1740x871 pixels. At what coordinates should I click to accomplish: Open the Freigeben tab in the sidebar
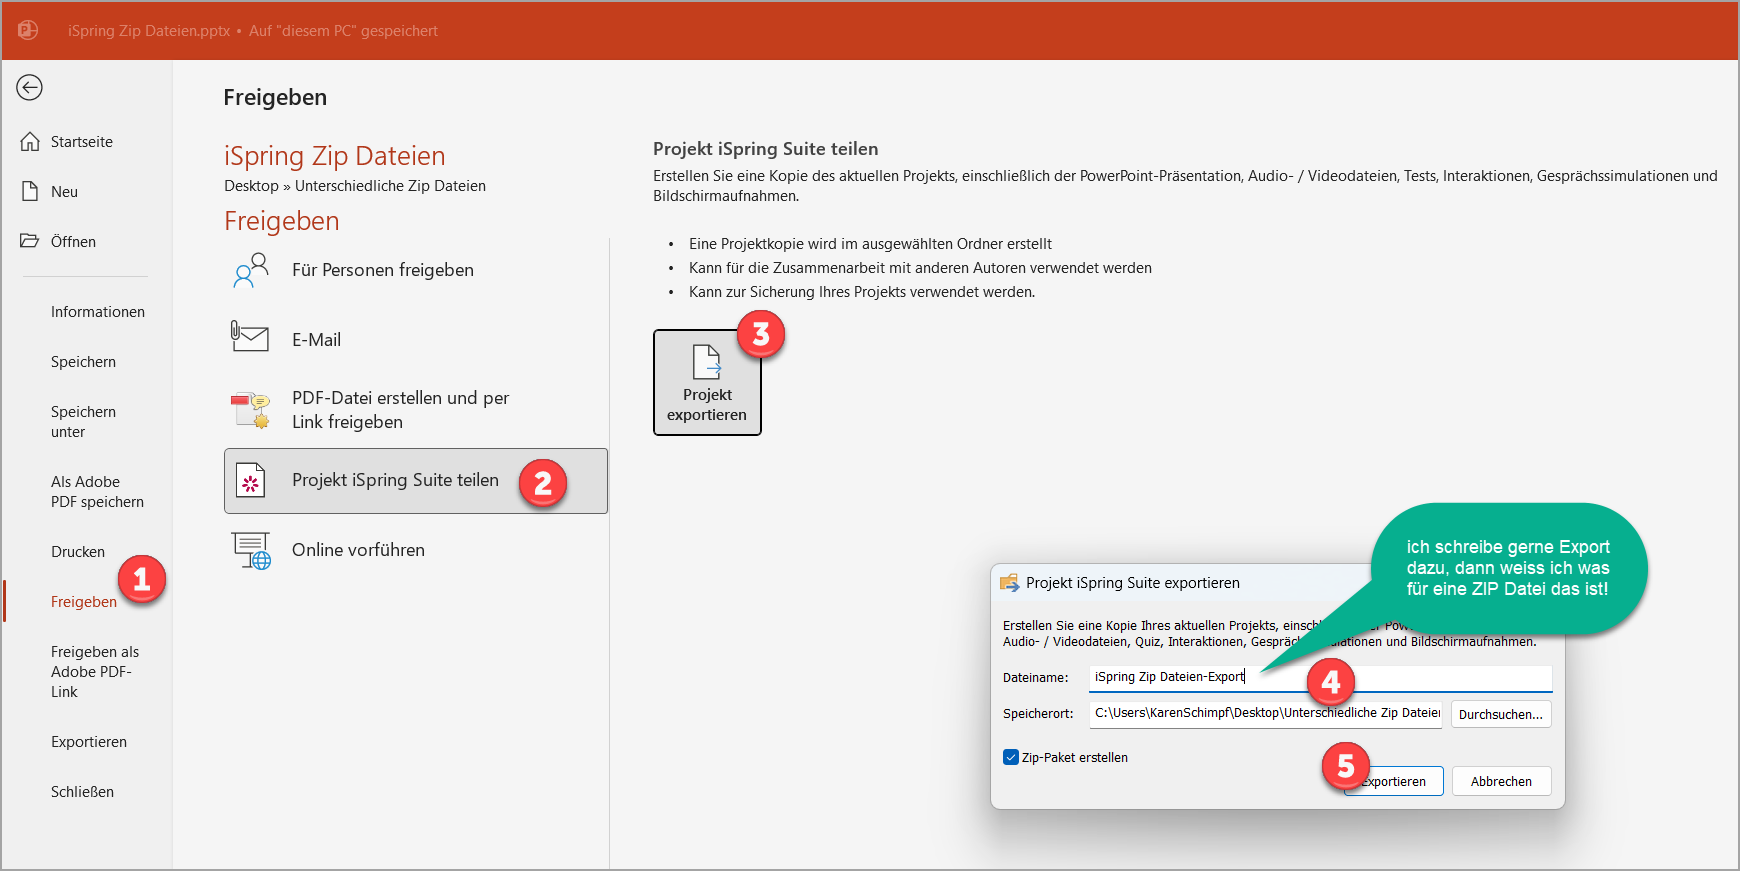coord(83,602)
